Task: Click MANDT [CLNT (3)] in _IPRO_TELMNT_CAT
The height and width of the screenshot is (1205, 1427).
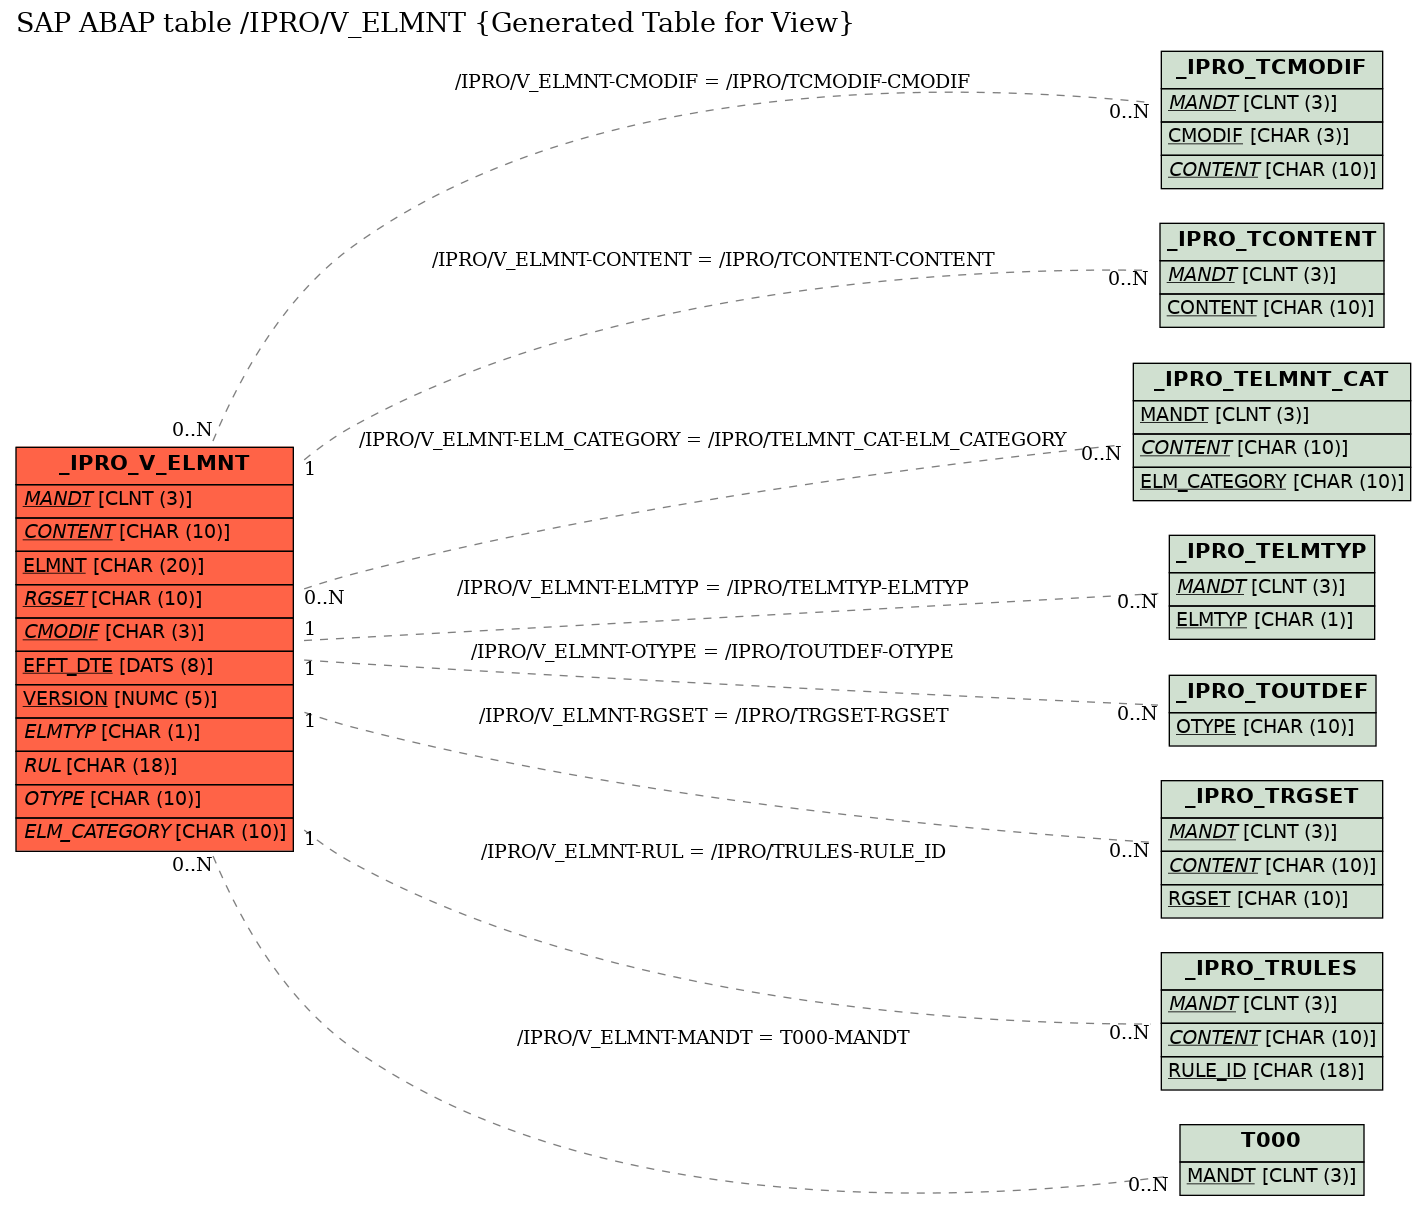Action: point(1272,416)
